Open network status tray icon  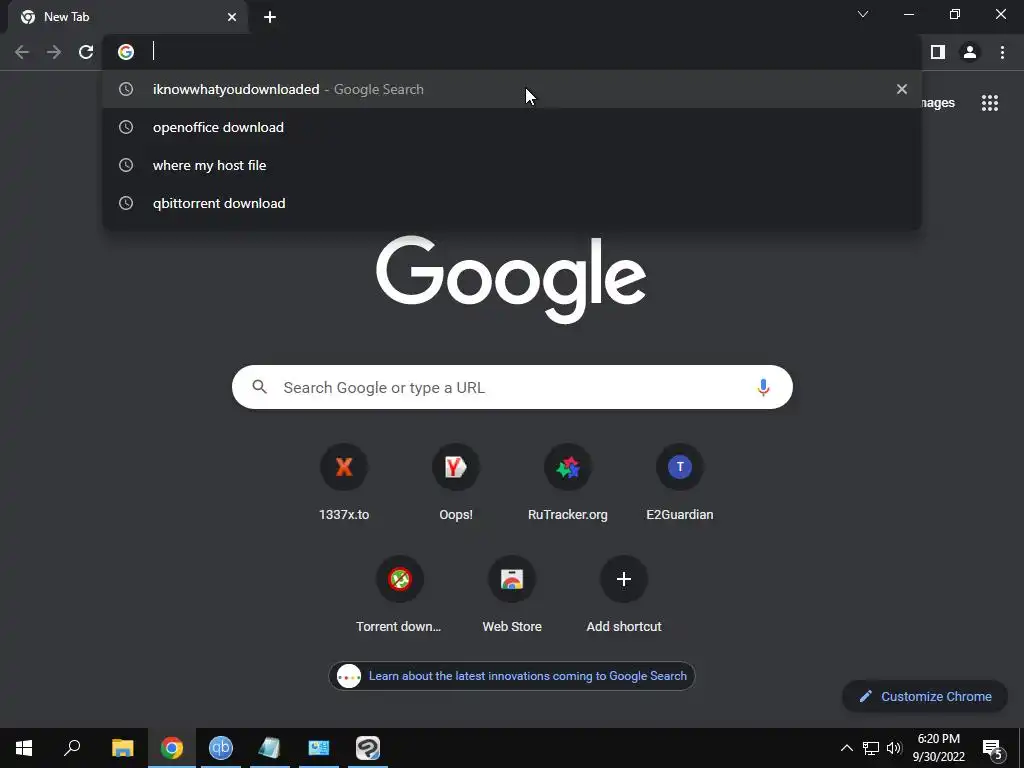[x=871, y=748]
